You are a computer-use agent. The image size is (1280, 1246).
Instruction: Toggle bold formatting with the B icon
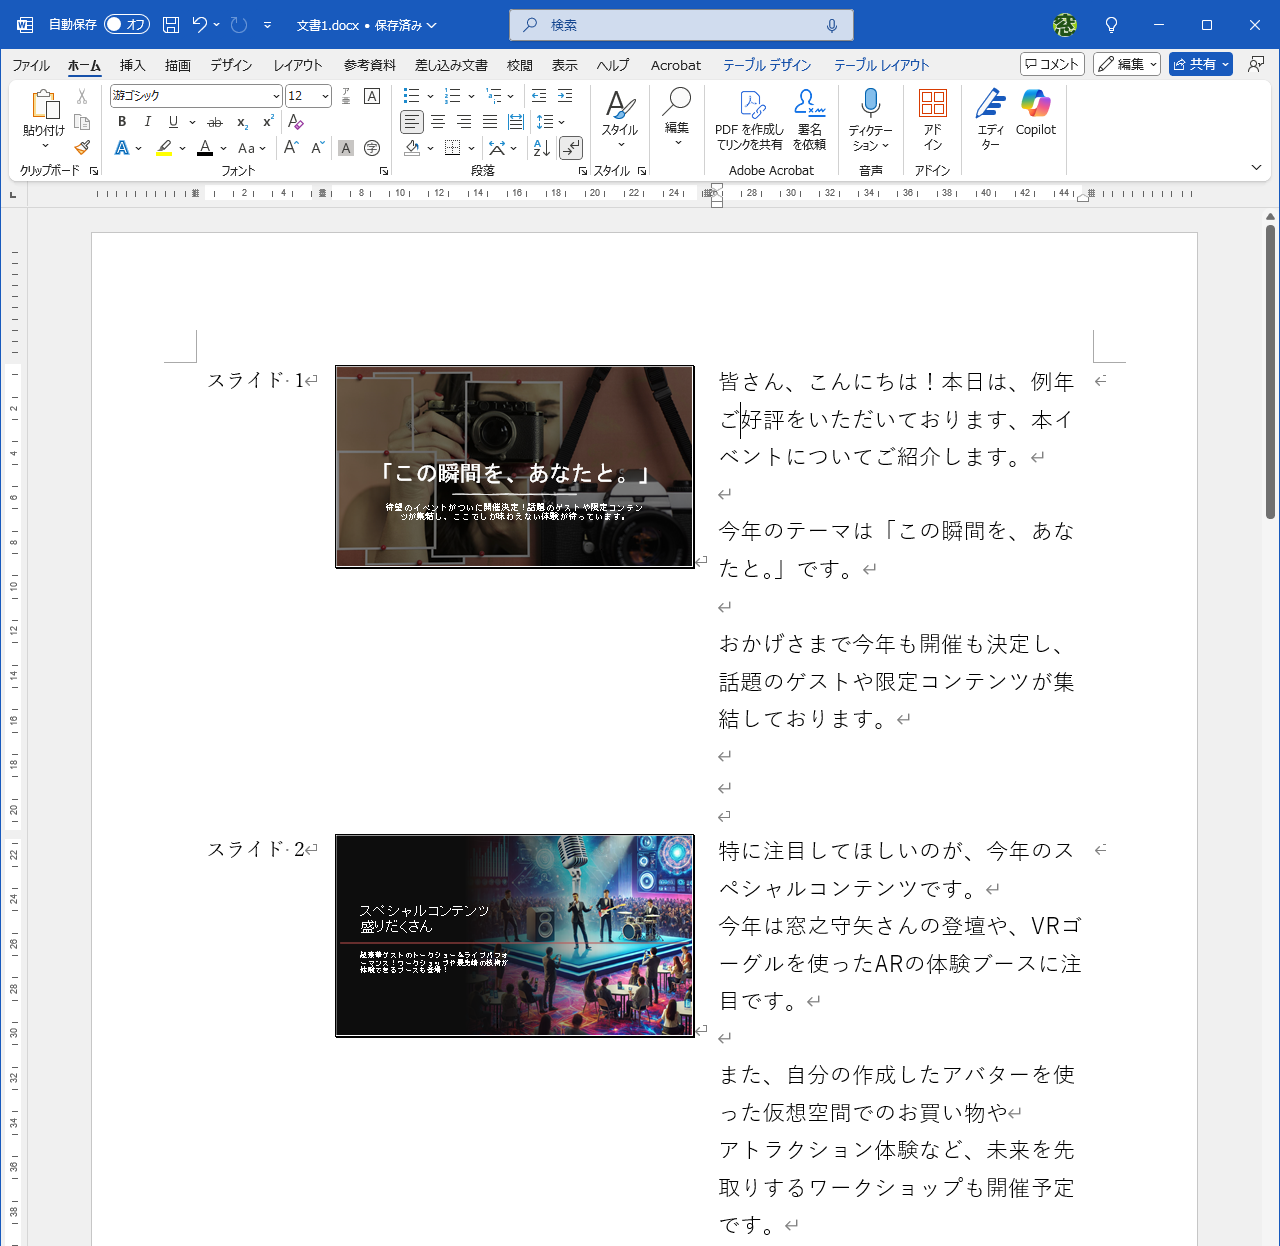tap(121, 122)
